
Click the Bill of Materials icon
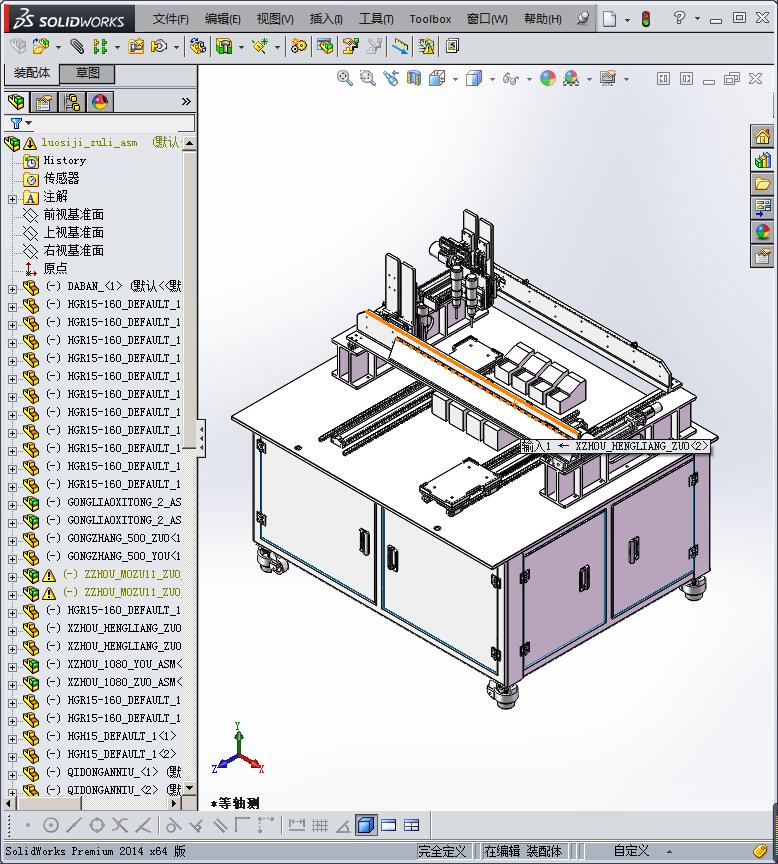coord(325,46)
